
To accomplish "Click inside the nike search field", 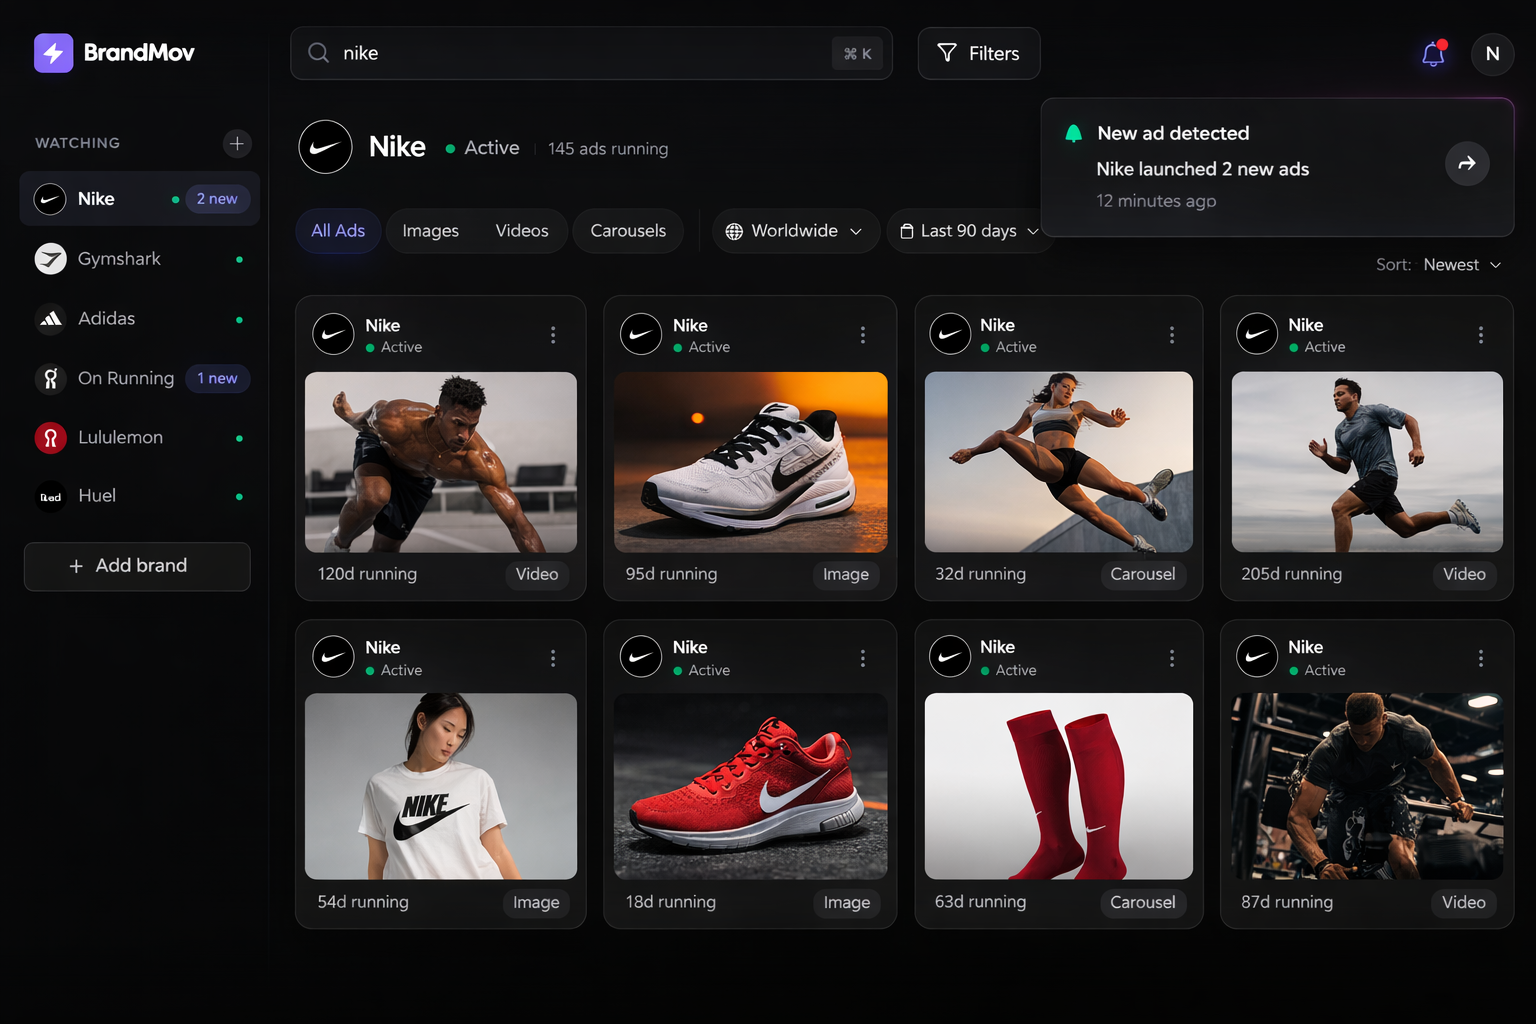I will [500, 53].
